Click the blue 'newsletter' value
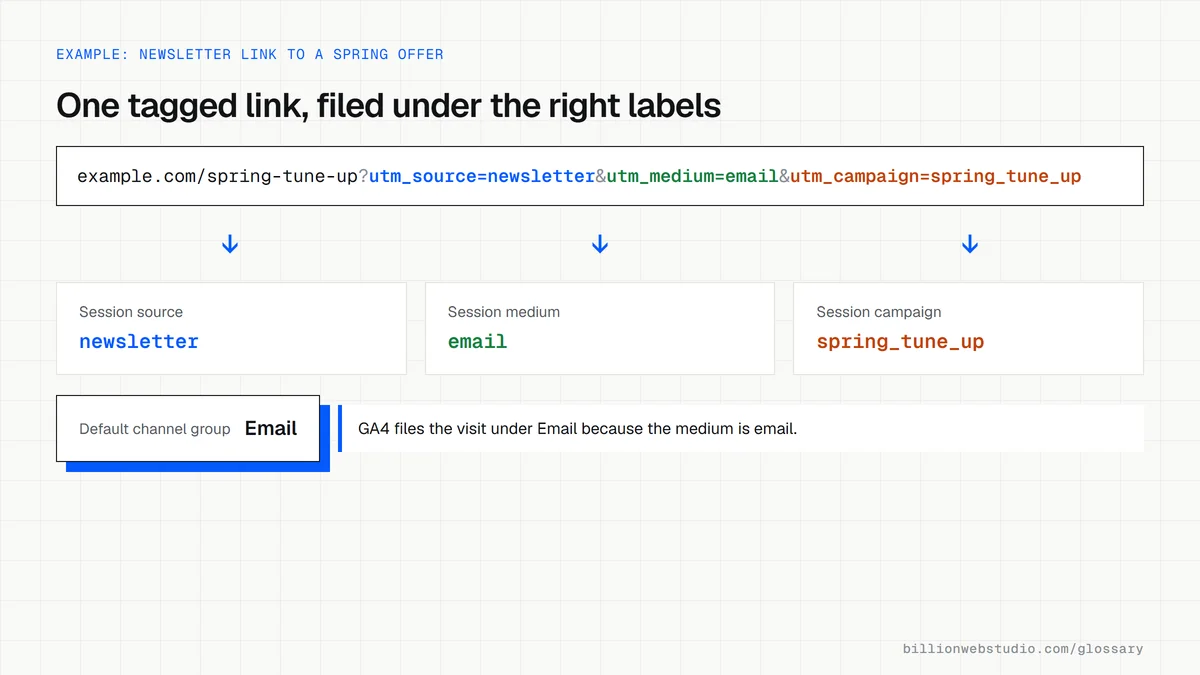The image size is (1200, 675). [x=139, y=341]
